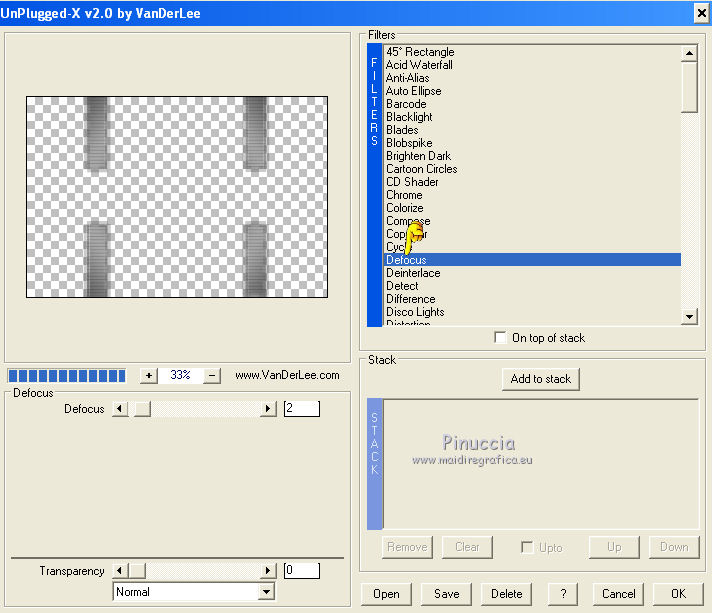
Task: Click the filter preview image
Action: pos(177,197)
